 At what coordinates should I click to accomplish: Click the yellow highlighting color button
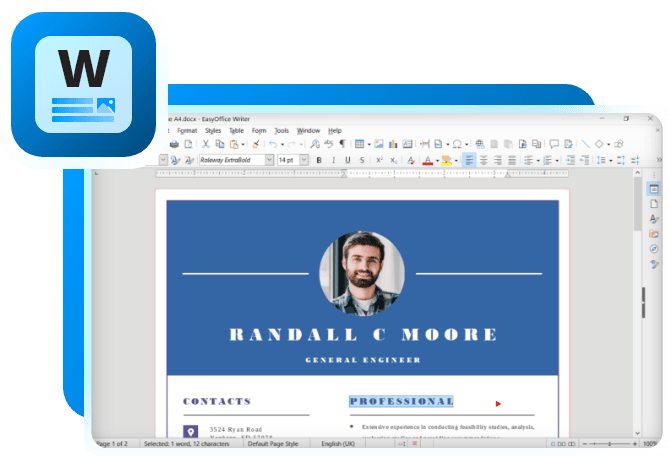pyautogui.click(x=446, y=160)
